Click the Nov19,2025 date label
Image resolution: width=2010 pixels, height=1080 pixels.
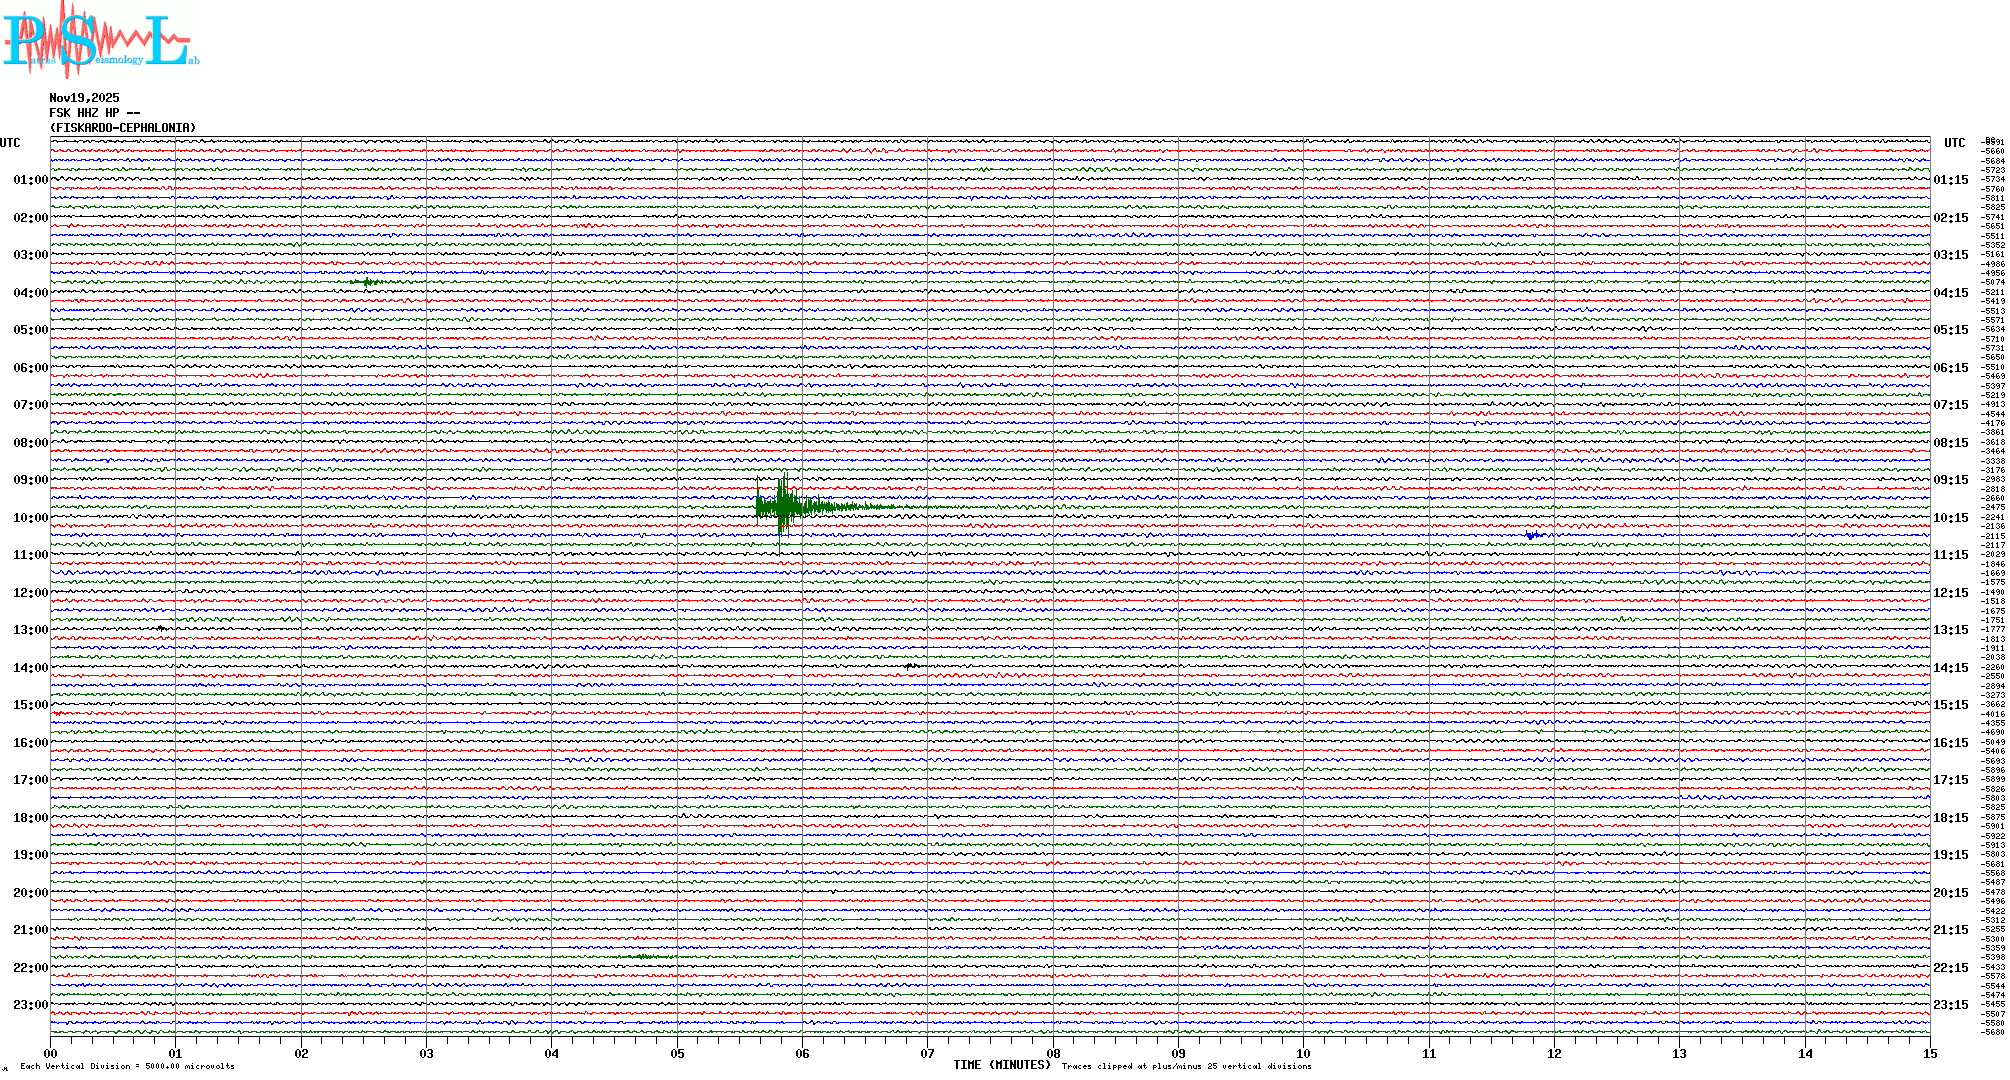pyautogui.click(x=84, y=98)
